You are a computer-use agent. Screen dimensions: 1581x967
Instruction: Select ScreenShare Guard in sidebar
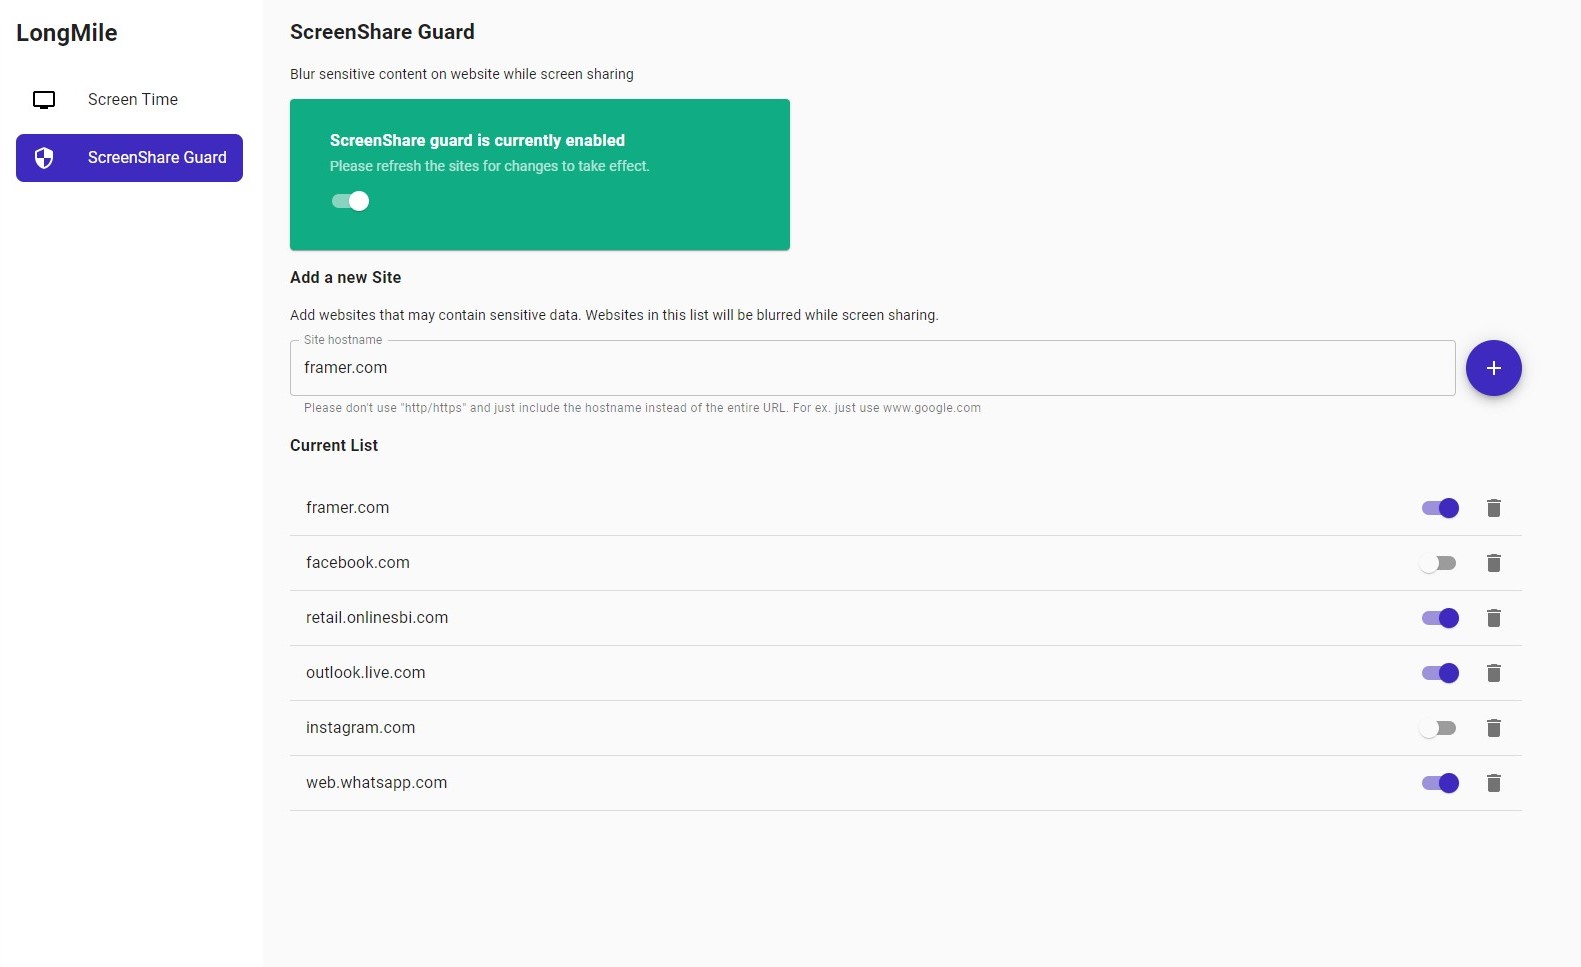[x=129, y=158]
